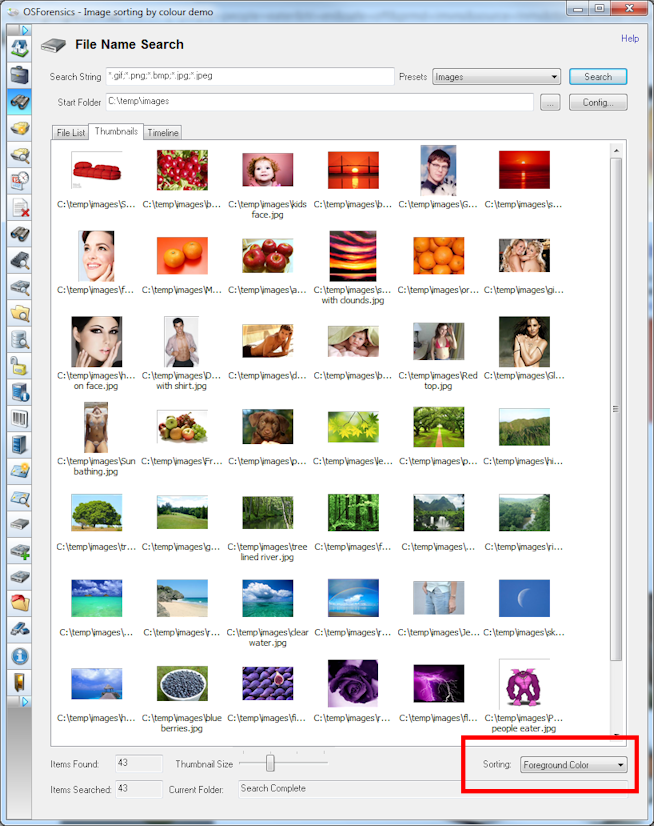Screen dimensions: 654x826
Task: Click the USB drive sidebar icon
Action: 19,630
